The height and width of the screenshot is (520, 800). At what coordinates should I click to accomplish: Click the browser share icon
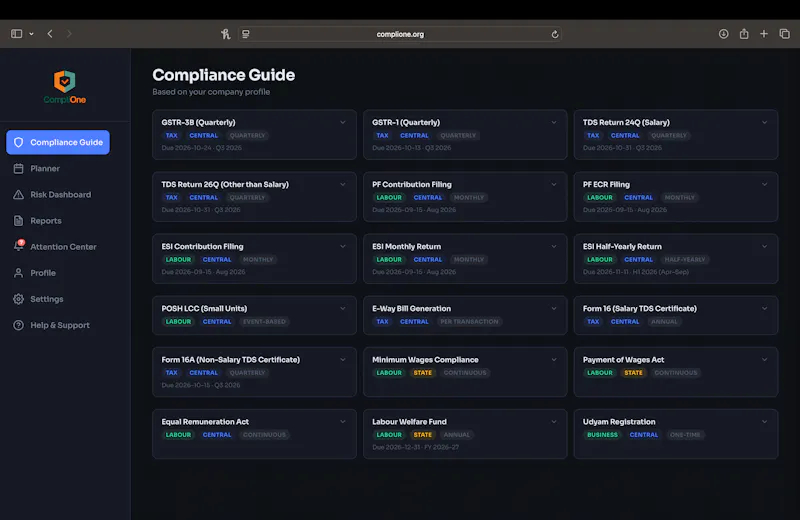coord(744,34)
